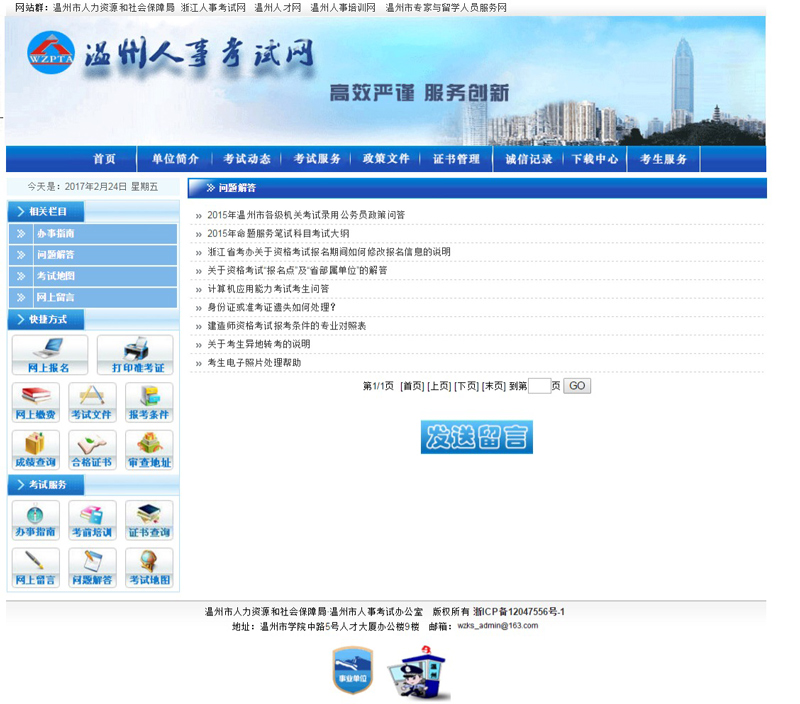Select 网上留言 in 相关栏目 sidebar
The image size is (800, 704).
93,297
